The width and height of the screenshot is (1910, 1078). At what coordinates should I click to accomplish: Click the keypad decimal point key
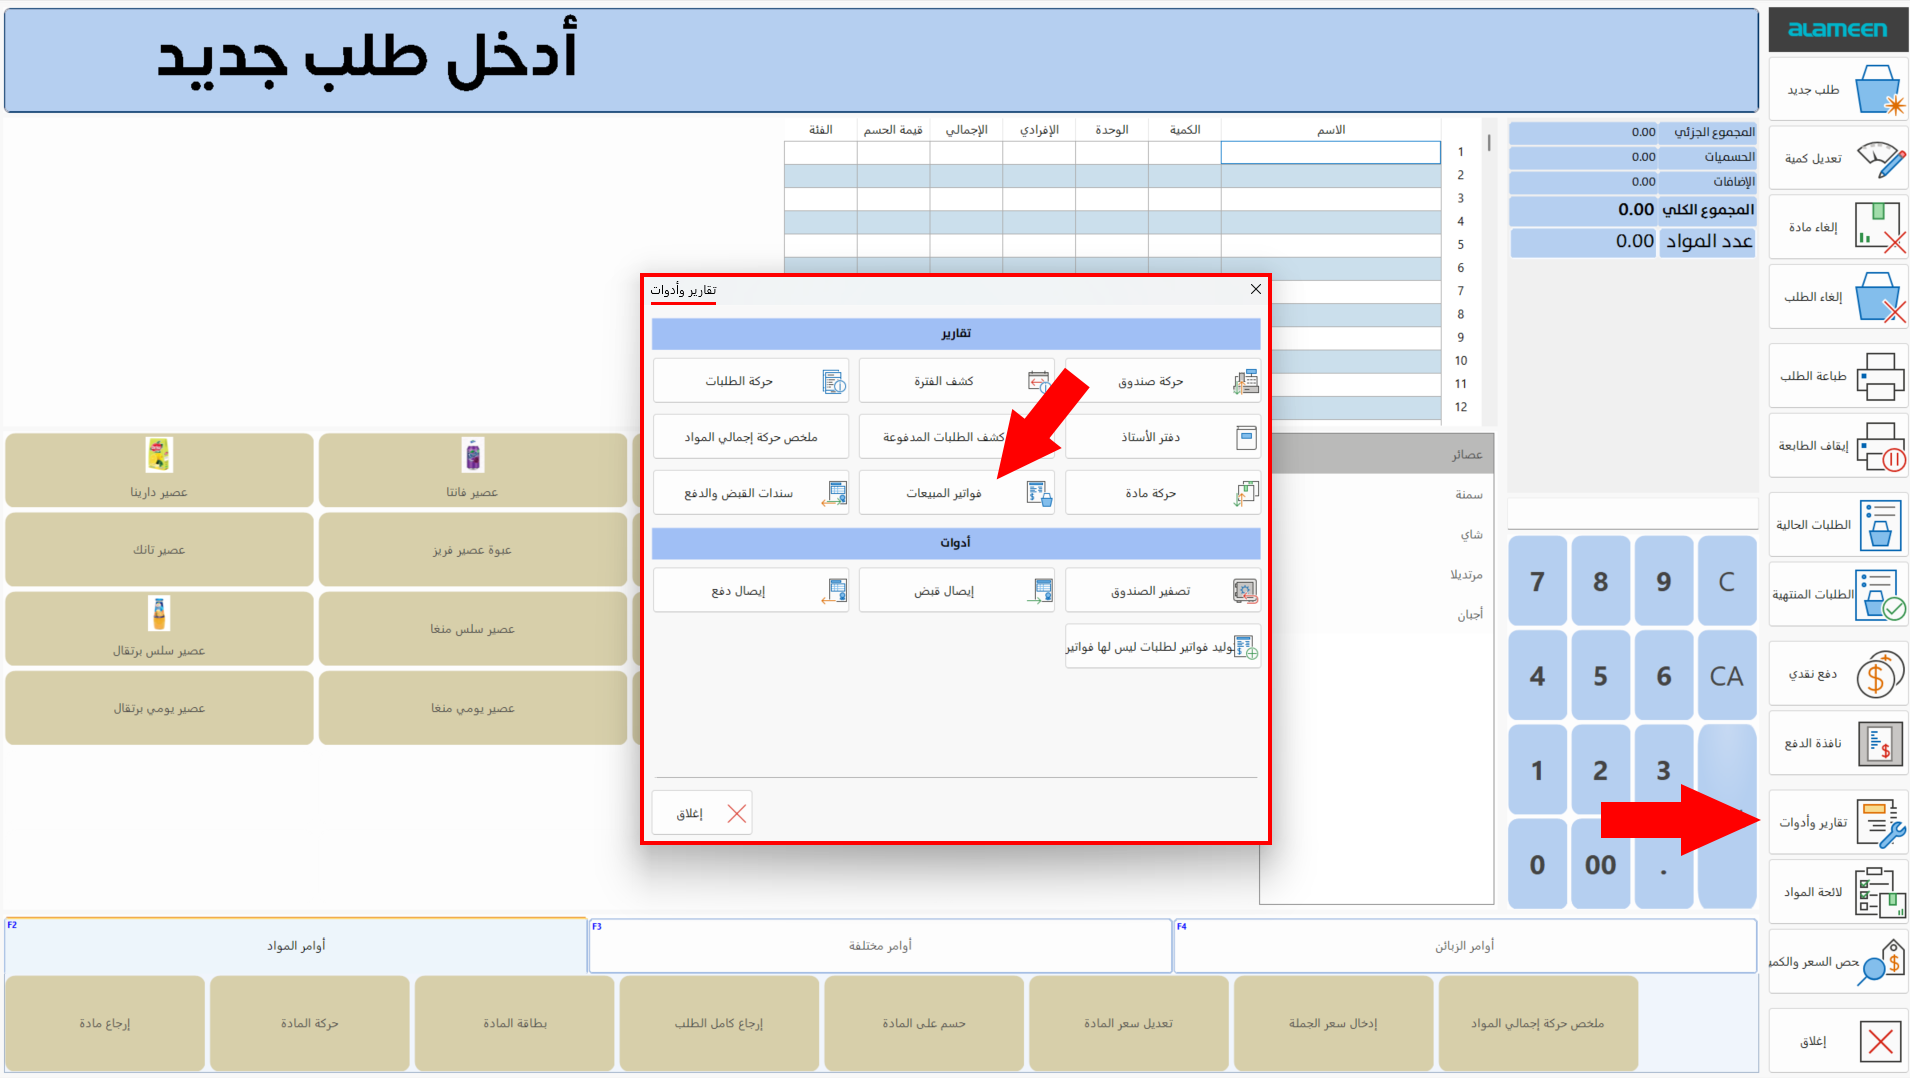coord(1663,864)
